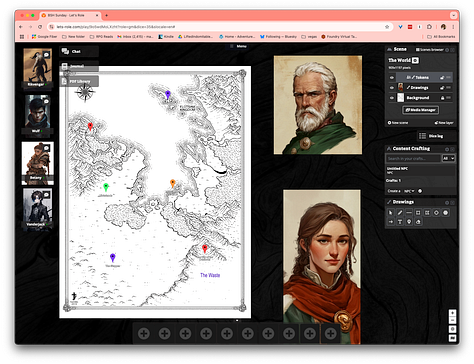Screen dimensions: 474x364
Task: Open the Foundry Virtual Ta... bookmark
Action: coord(339,37)
